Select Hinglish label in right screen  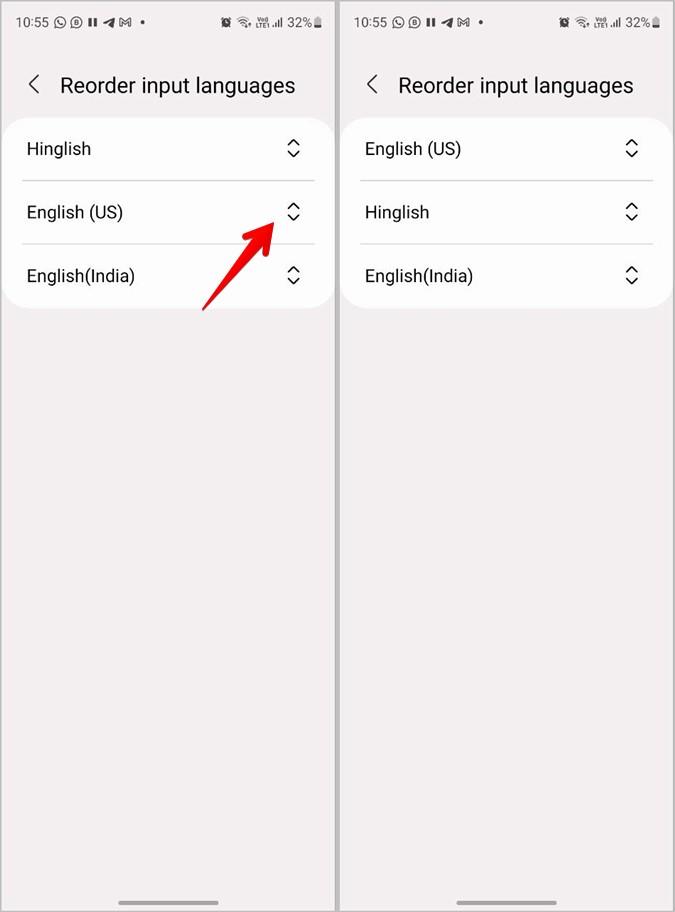397,212
